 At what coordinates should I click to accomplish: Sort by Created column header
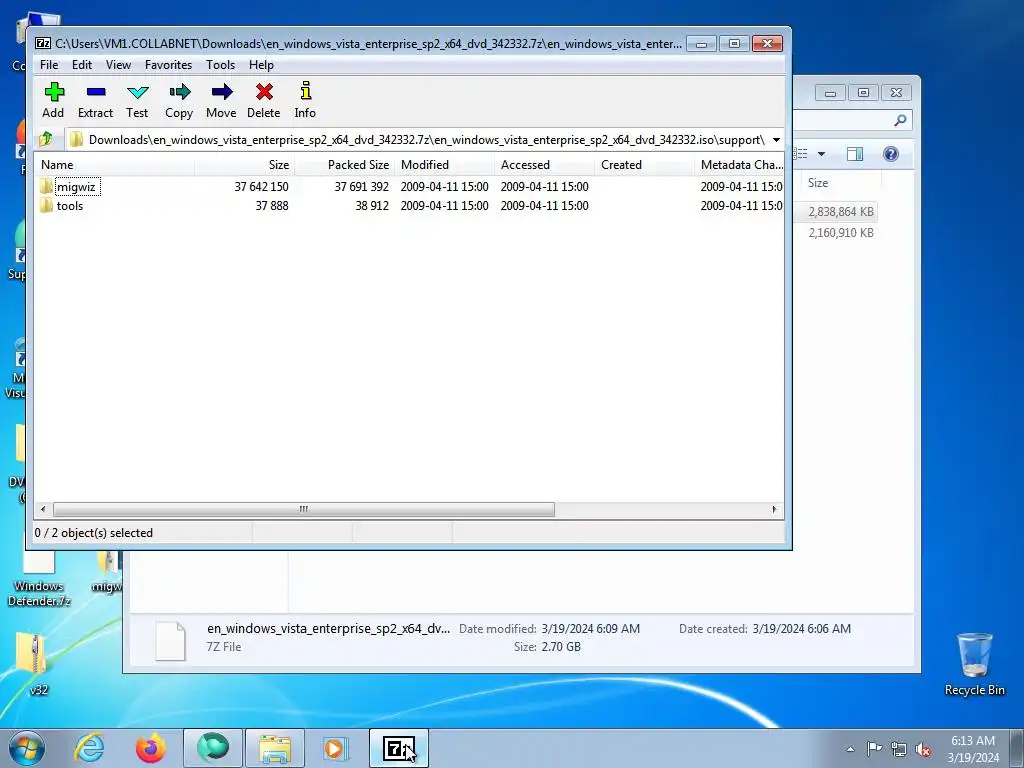pos(644,165)
